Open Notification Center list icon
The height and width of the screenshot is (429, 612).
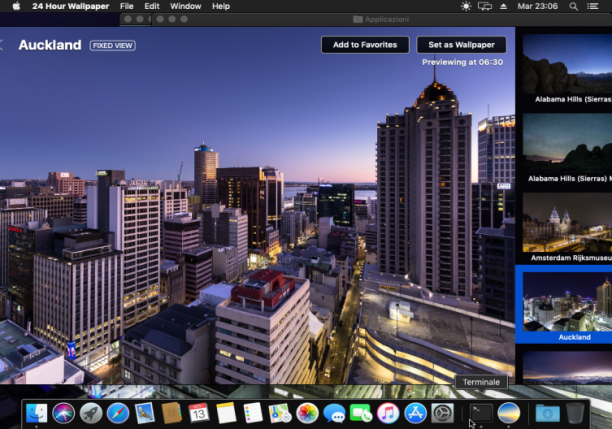point(593,6)
